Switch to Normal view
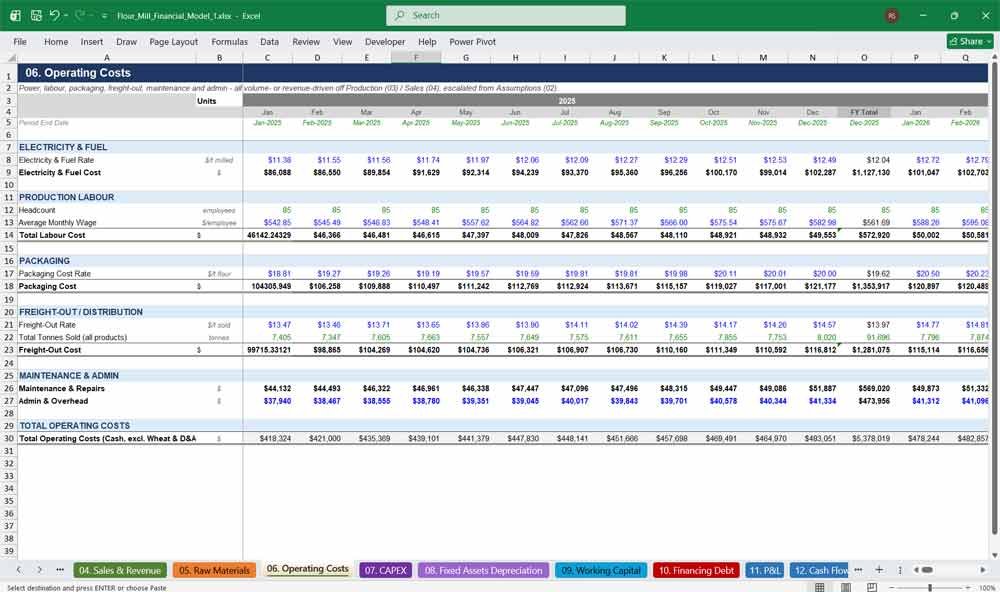Screen dimensions: 1000x592 coord(820,587)
